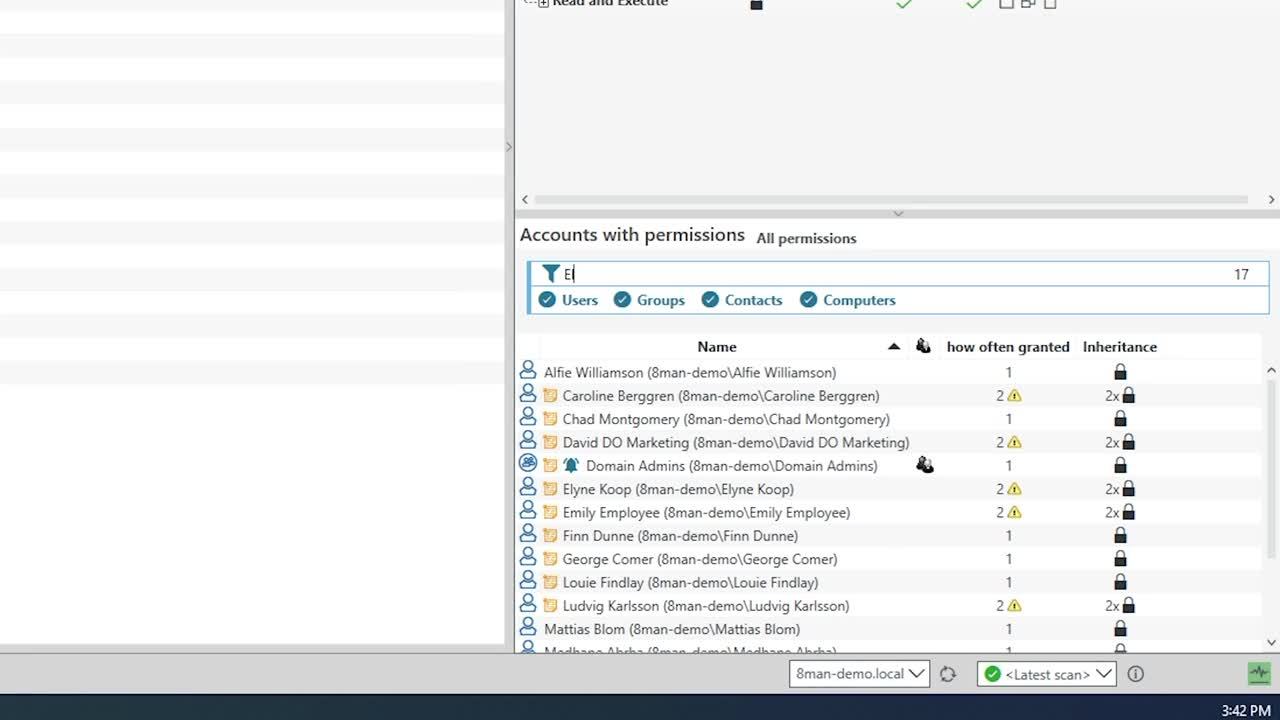This screenshot has height=720, width=1280.
Task: Sort by the Name column header
Action: click(716, 347)
